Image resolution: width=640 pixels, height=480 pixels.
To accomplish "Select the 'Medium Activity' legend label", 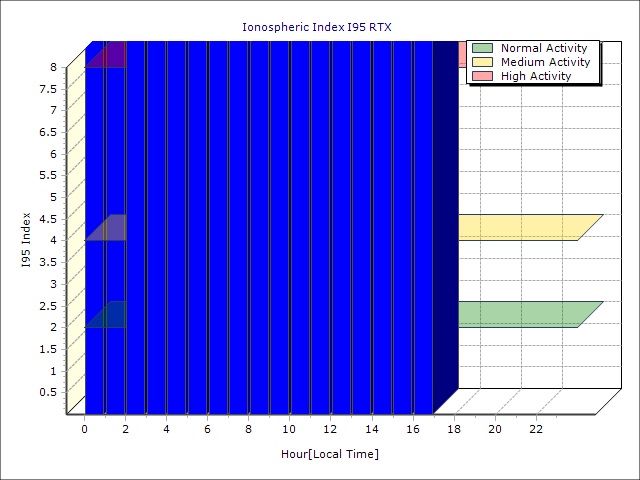I will point(545,62).
